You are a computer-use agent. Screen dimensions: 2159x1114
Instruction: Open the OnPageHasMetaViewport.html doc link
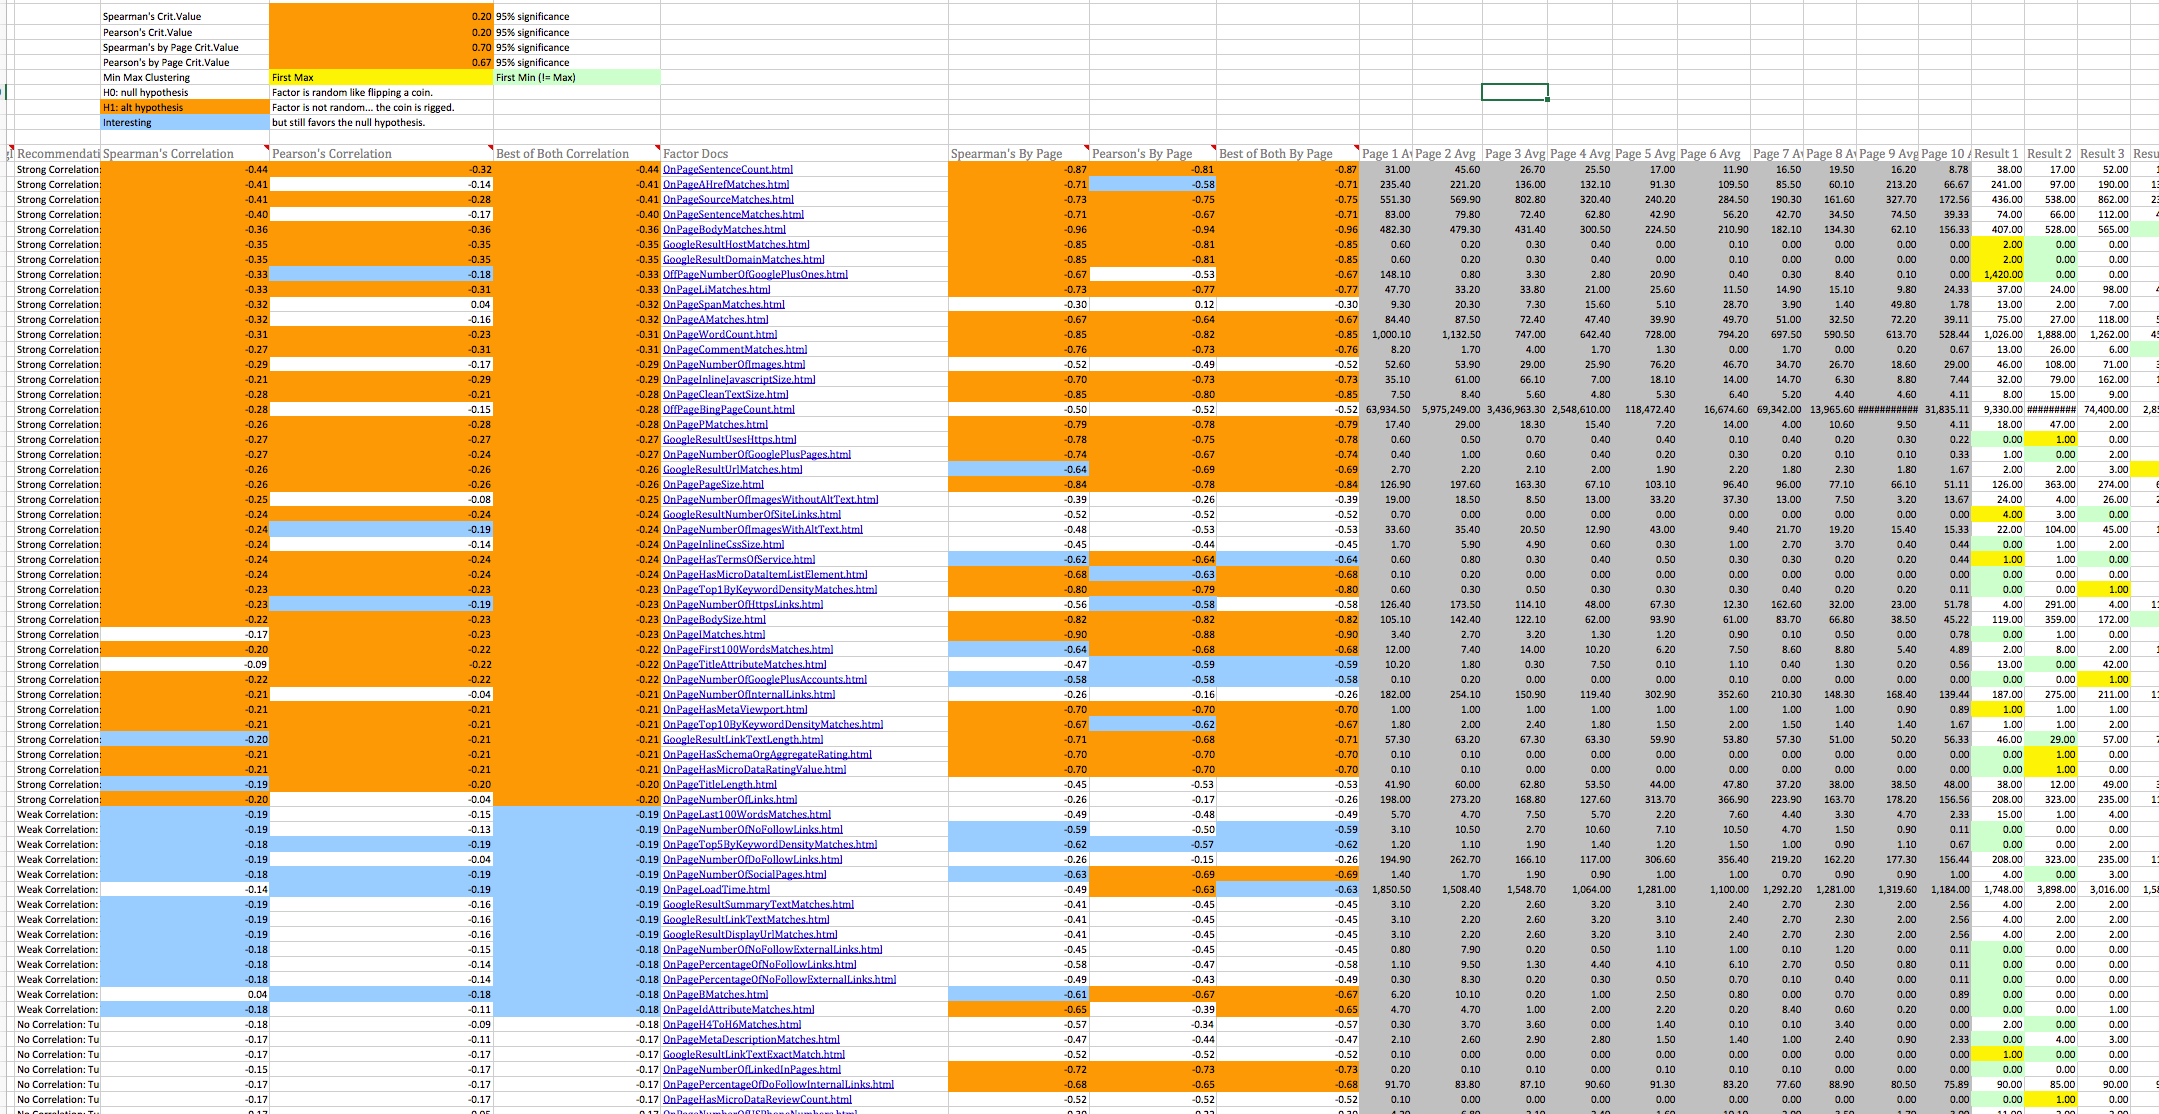[734, 709]
